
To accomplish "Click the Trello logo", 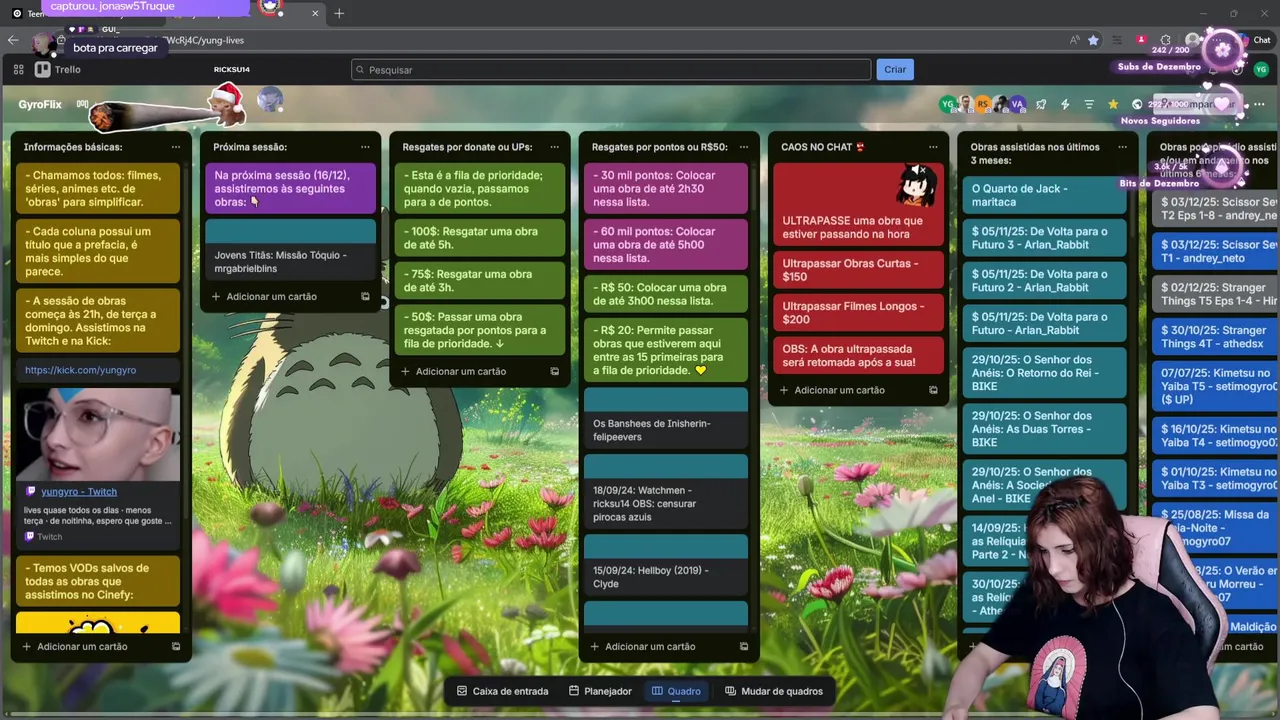I will (x=58, y=70).
